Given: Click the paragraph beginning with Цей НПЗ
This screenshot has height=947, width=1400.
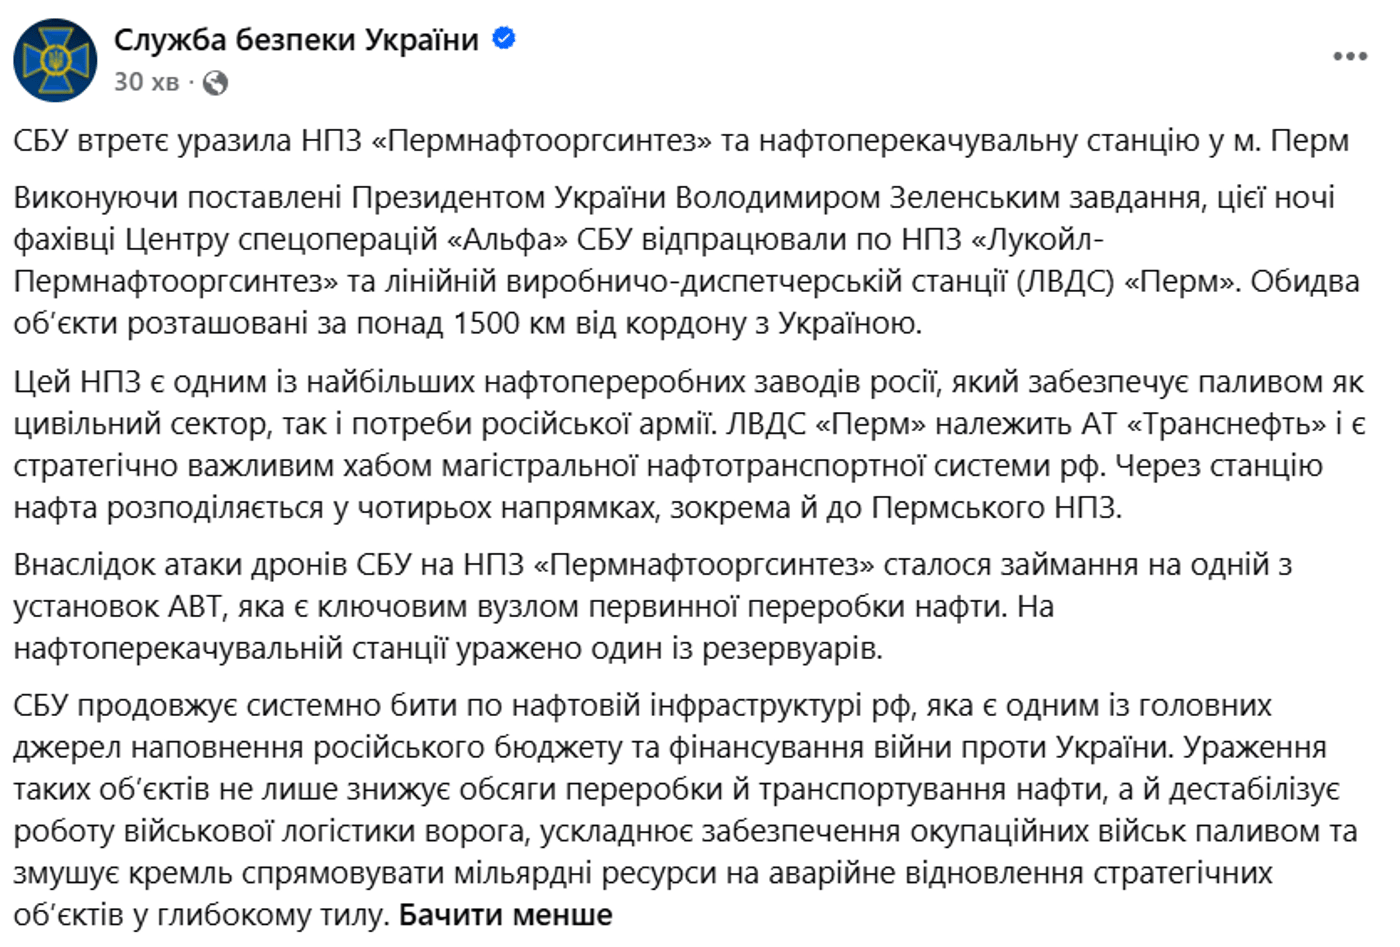Looking at the screenshot, I should (689, 444).
